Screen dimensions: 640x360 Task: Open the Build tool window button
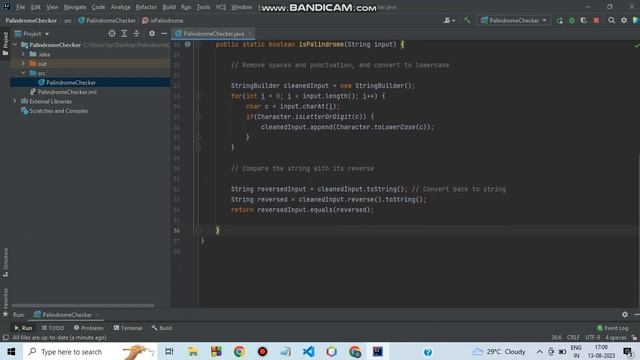tap(162, 328)
